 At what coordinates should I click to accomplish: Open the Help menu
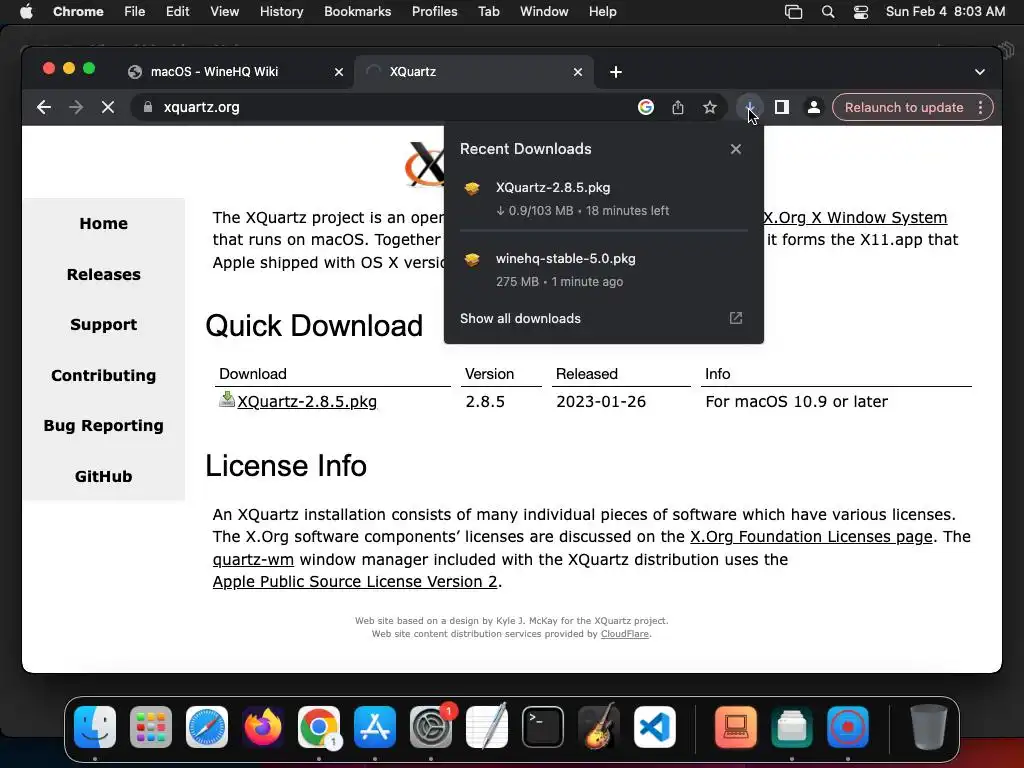pos(602,12)
